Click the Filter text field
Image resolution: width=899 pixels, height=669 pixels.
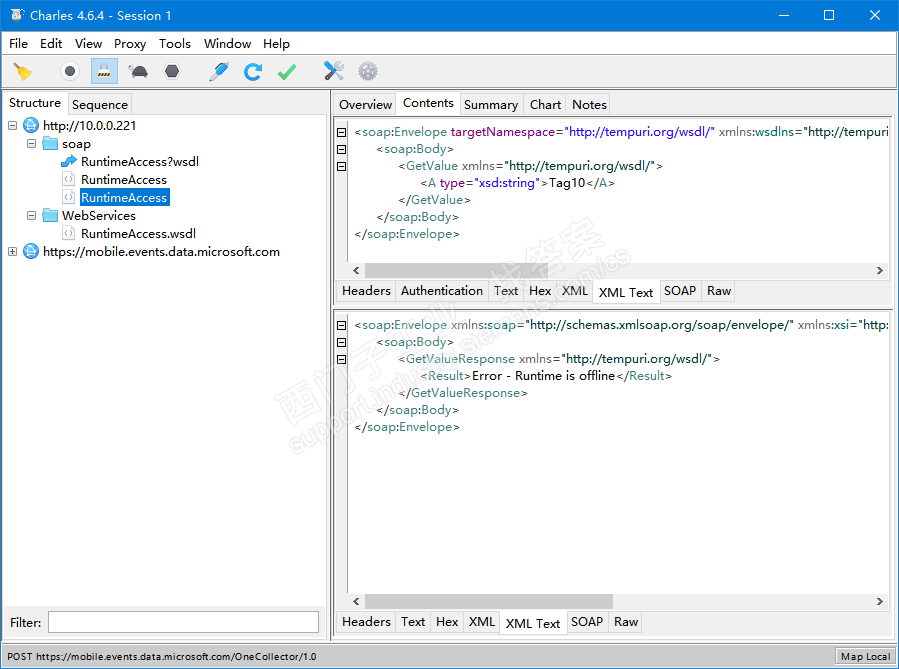click(x=183, y=622)
